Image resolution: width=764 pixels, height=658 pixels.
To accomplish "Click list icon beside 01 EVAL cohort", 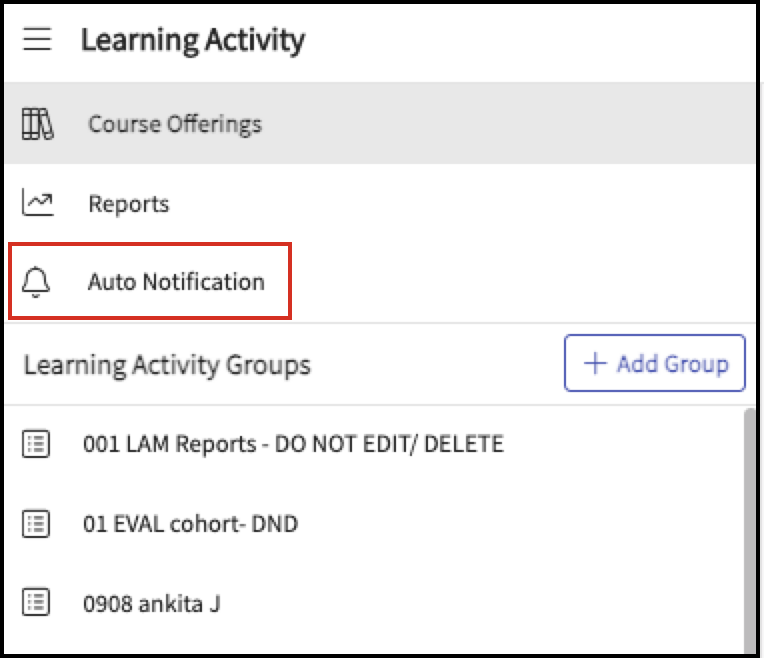I will [x=36, y=523].
